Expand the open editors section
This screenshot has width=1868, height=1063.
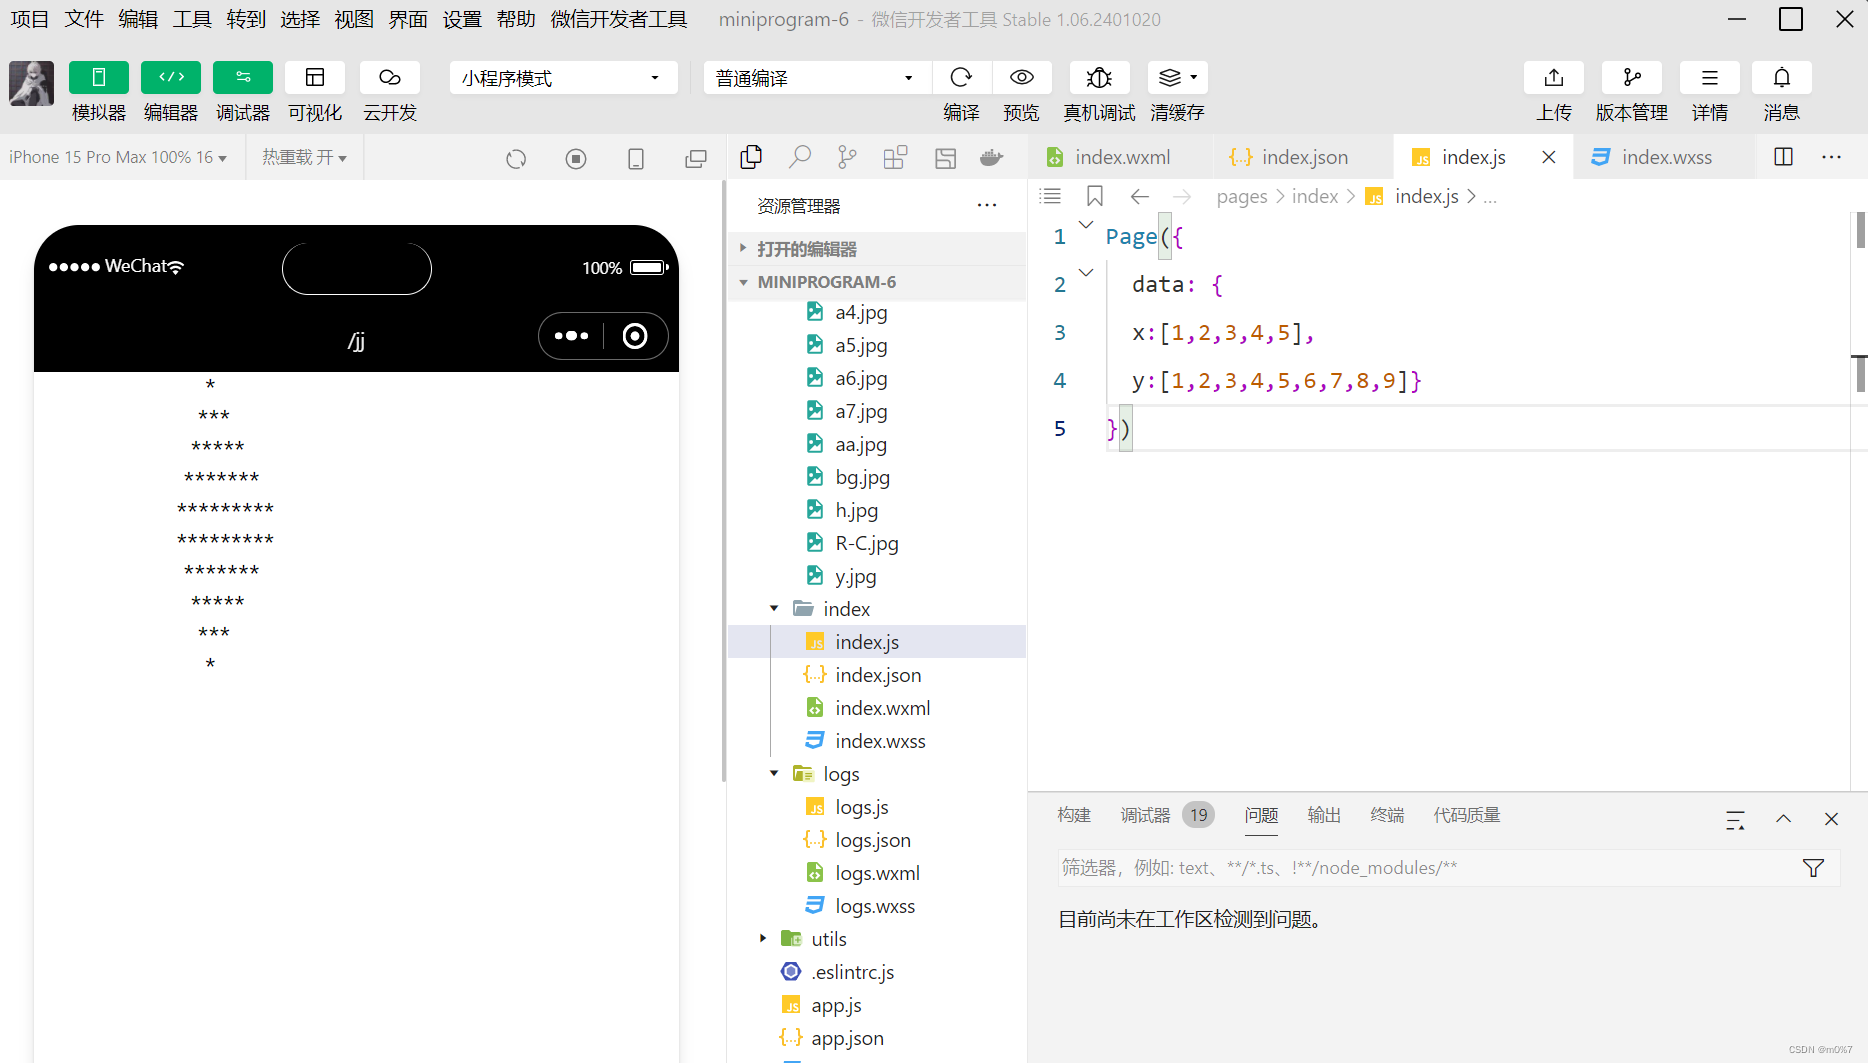click(x=878, y=249)
